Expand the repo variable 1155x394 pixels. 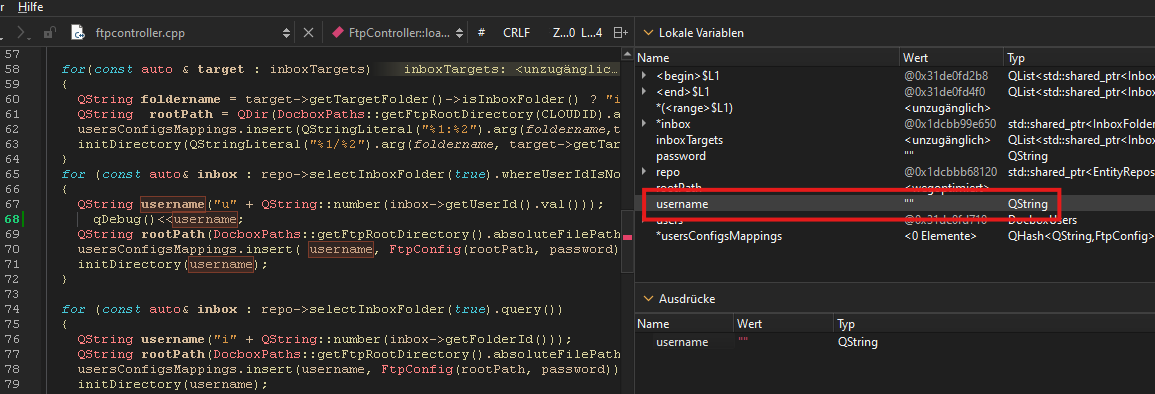click(645, 172)
